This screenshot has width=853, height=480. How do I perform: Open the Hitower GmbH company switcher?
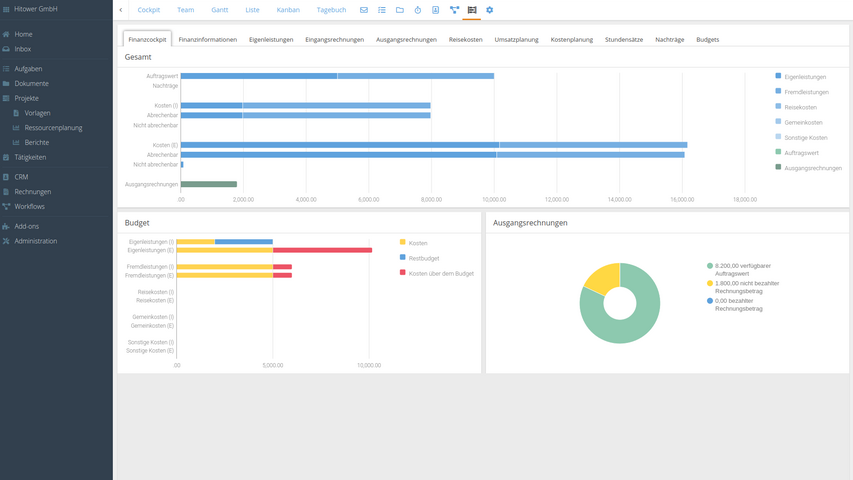[x=35, y=9]
